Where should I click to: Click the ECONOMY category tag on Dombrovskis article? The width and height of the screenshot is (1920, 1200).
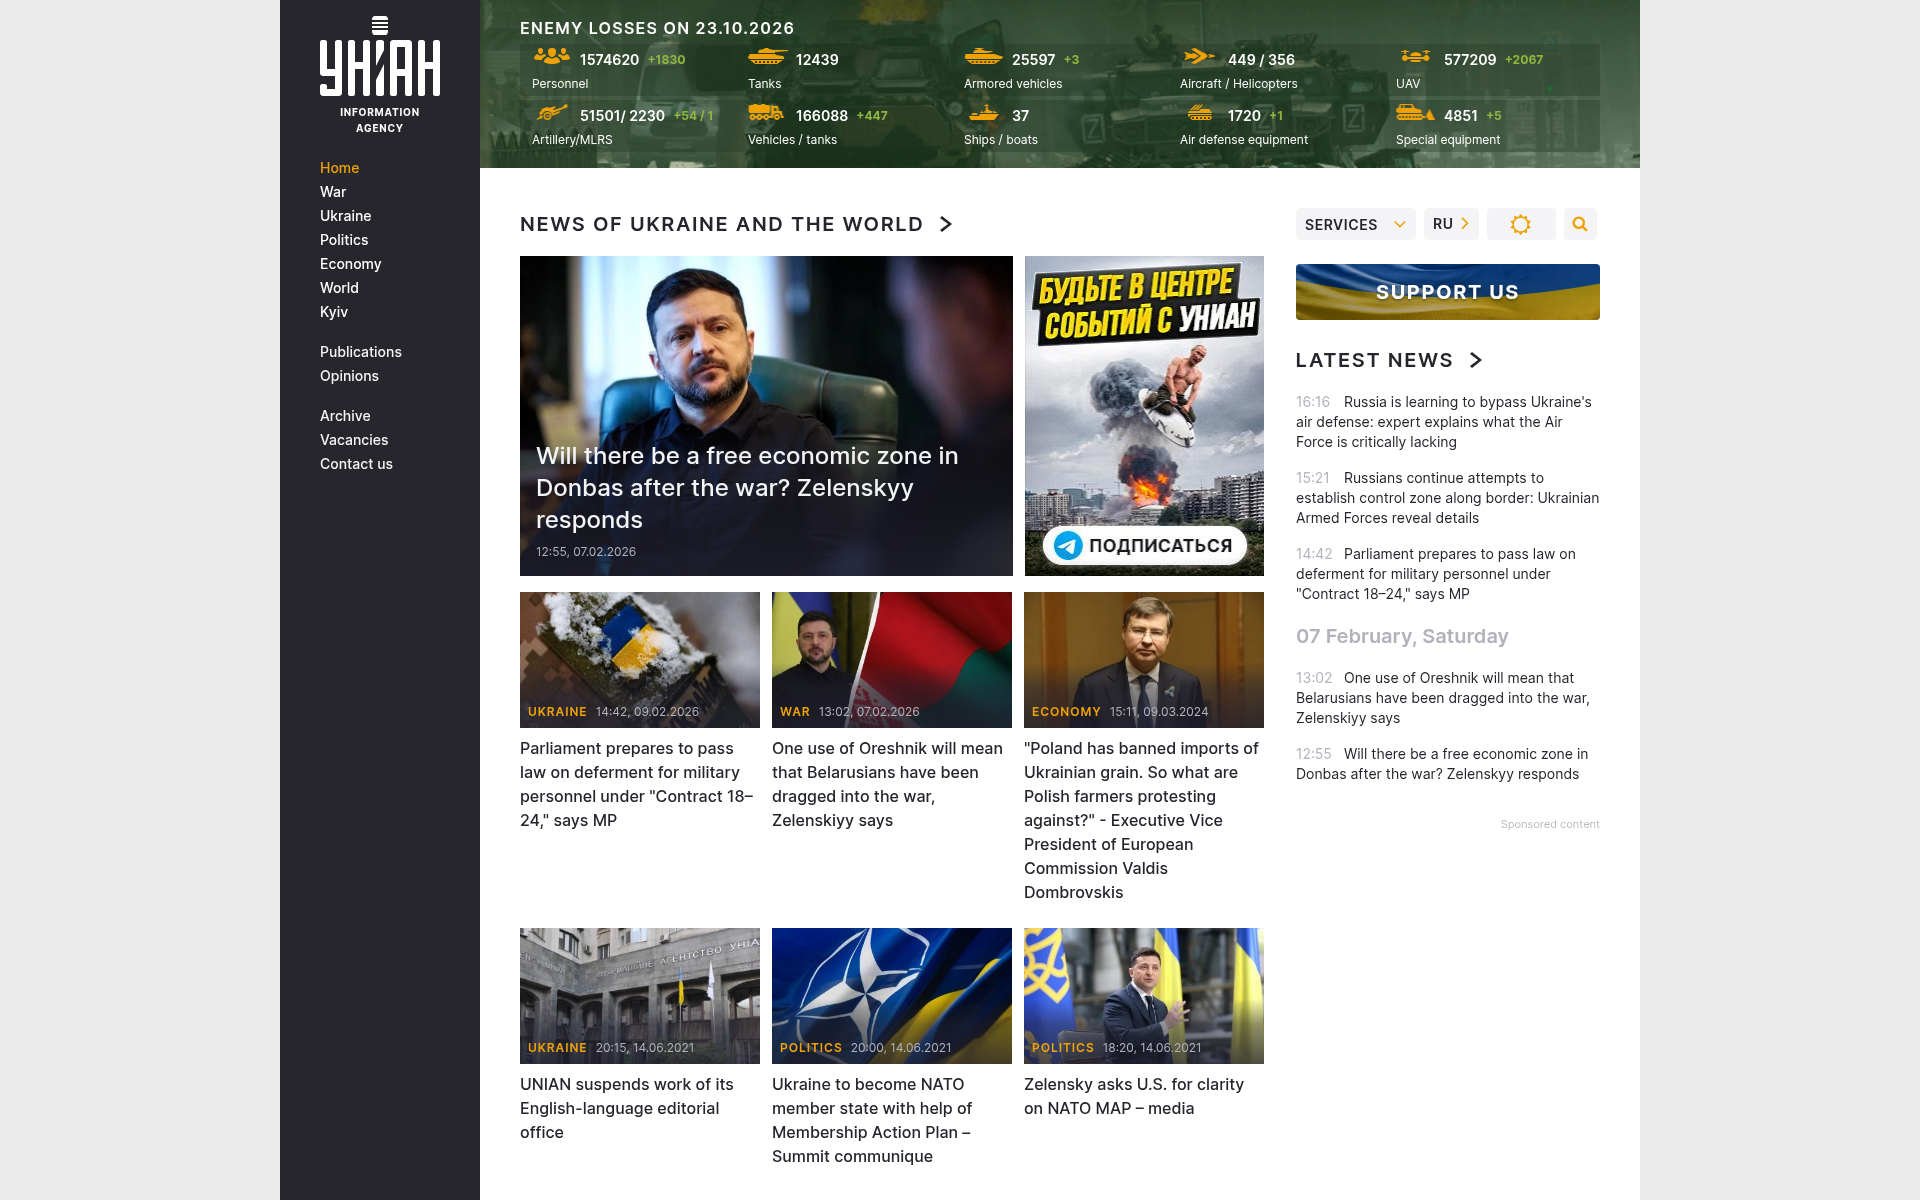click(x=1066, y=712)
